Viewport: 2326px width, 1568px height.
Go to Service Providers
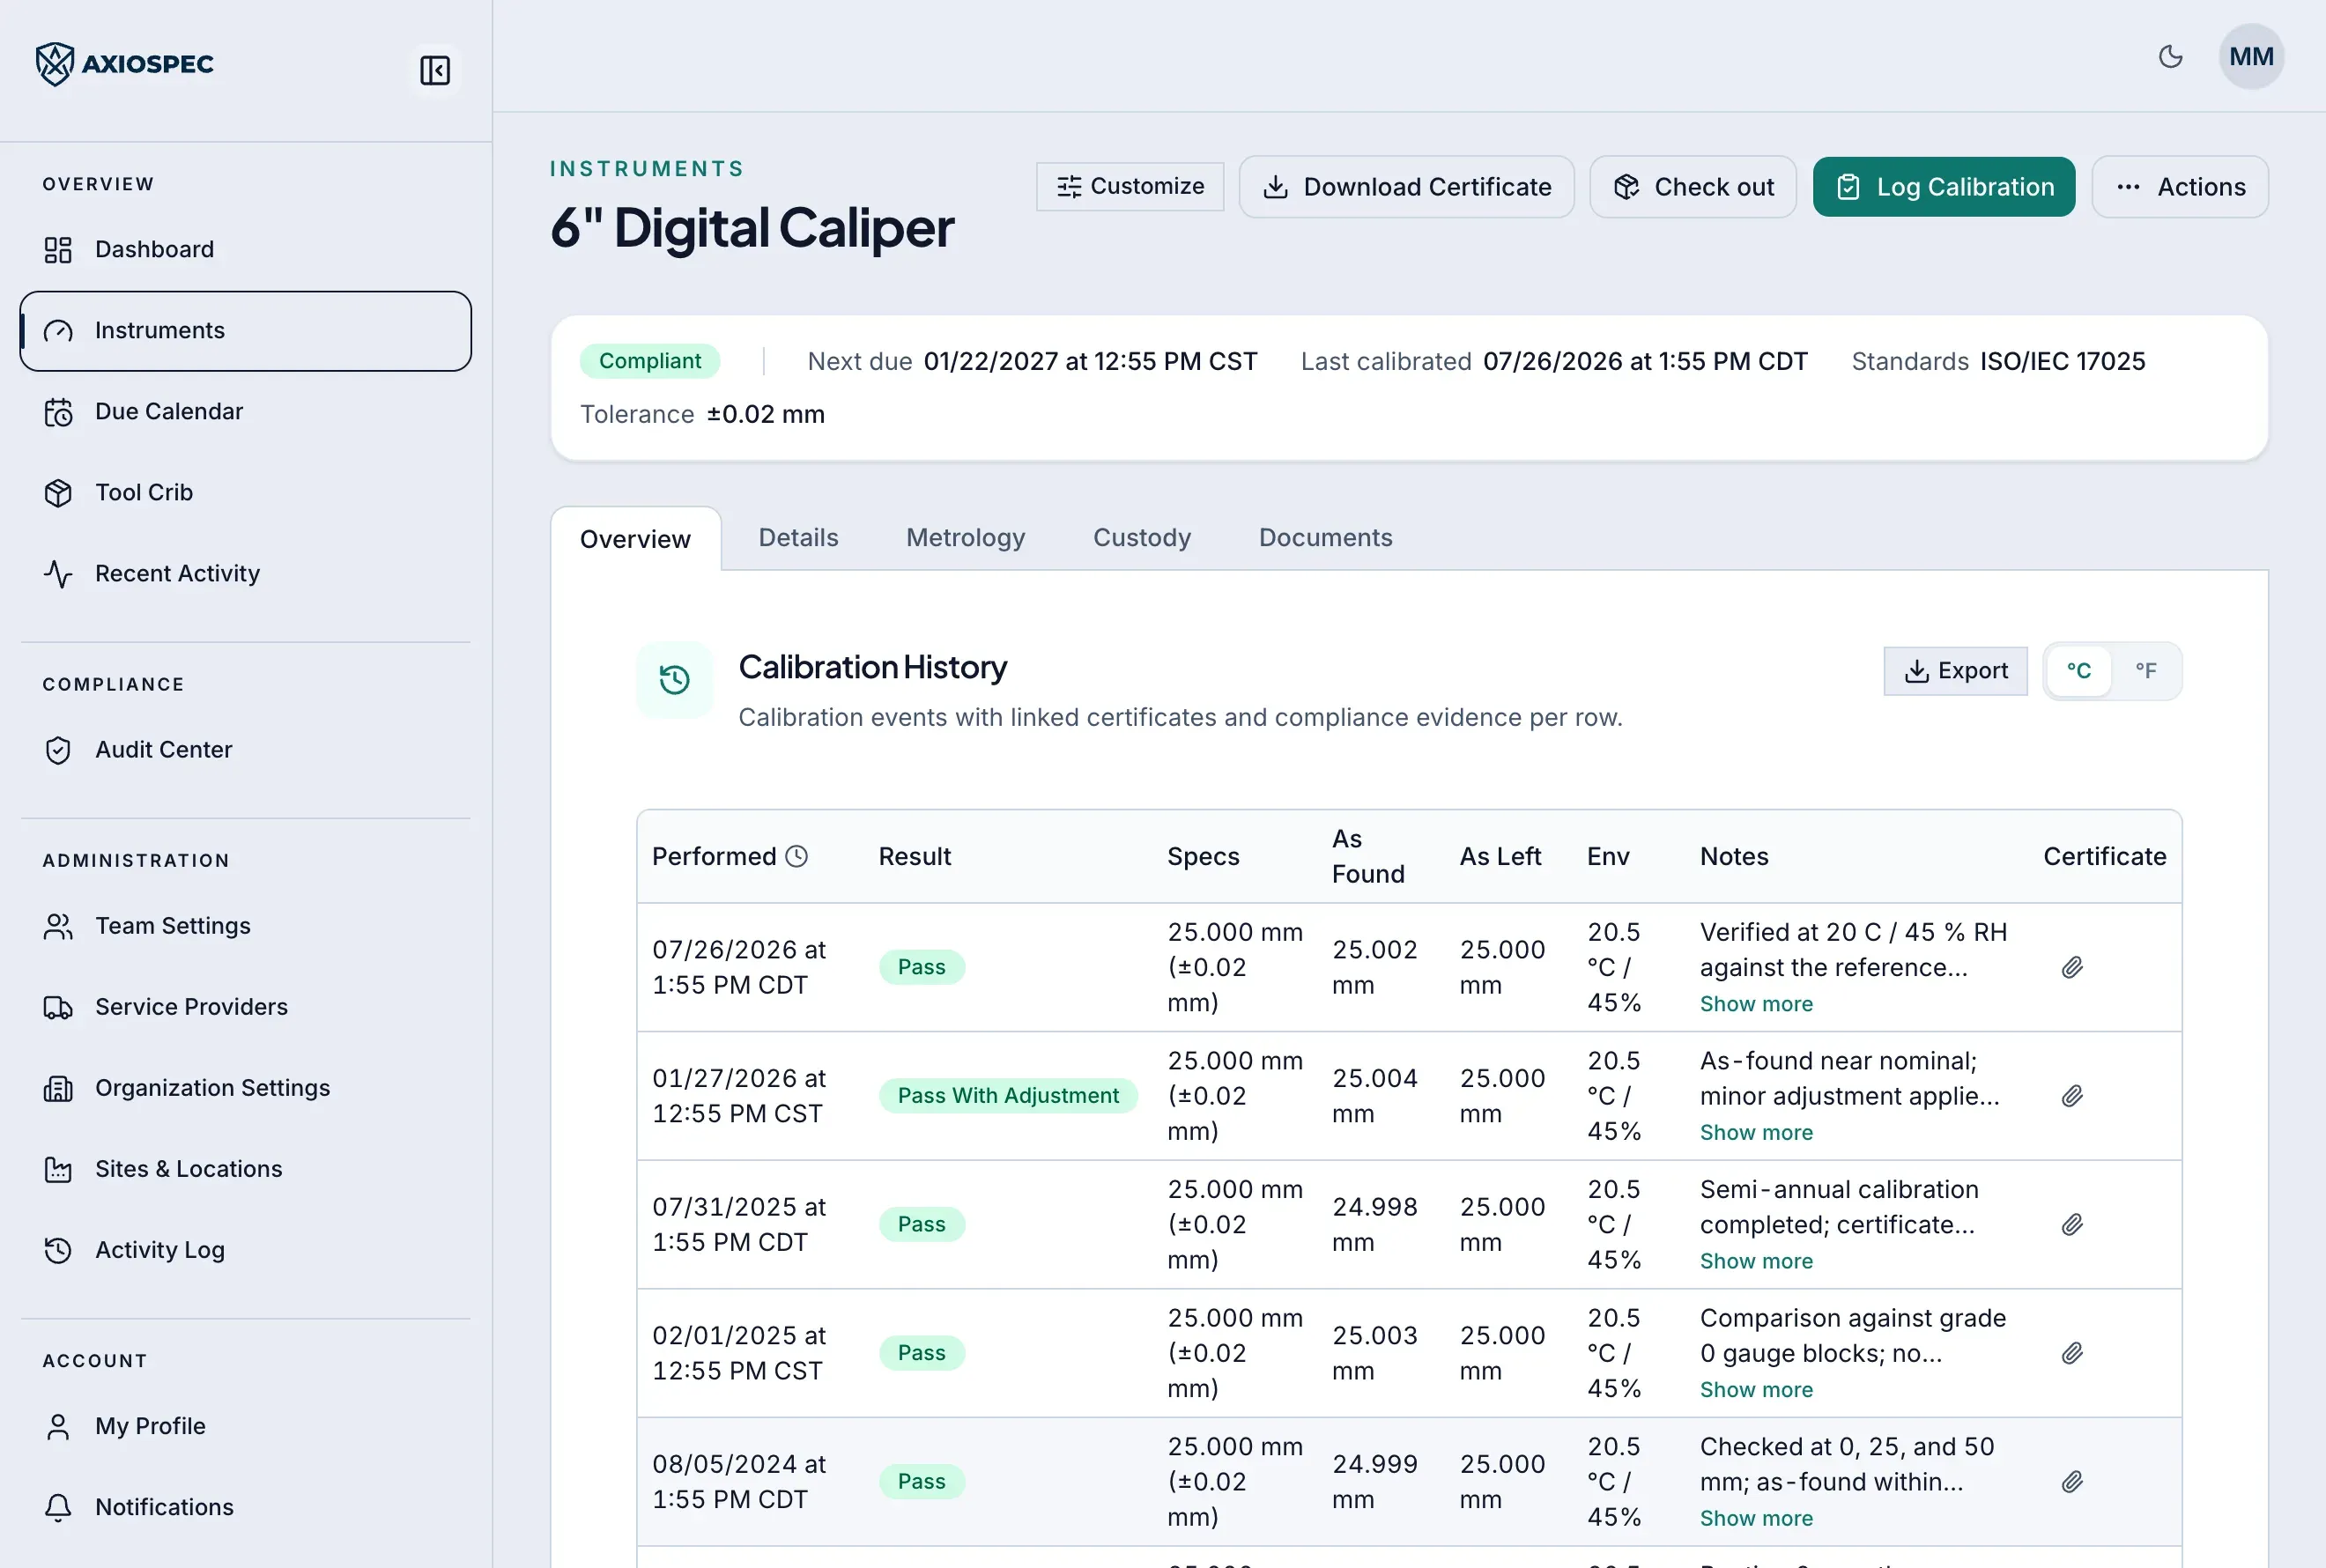coord(245,1007)
